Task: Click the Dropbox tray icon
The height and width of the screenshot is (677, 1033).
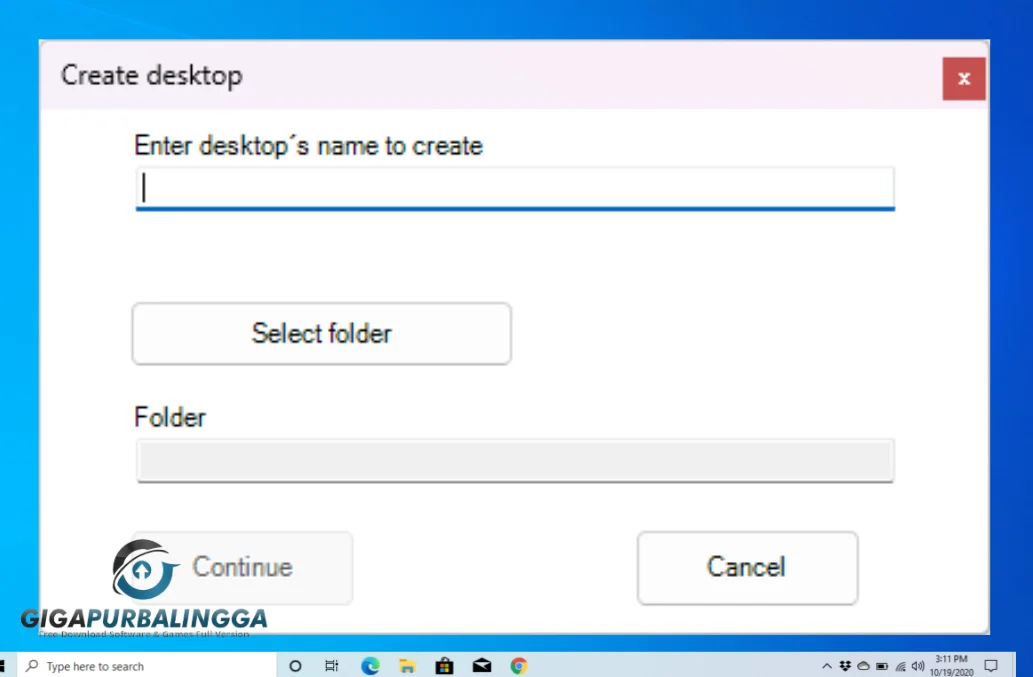Action: [x=845, y=666]
